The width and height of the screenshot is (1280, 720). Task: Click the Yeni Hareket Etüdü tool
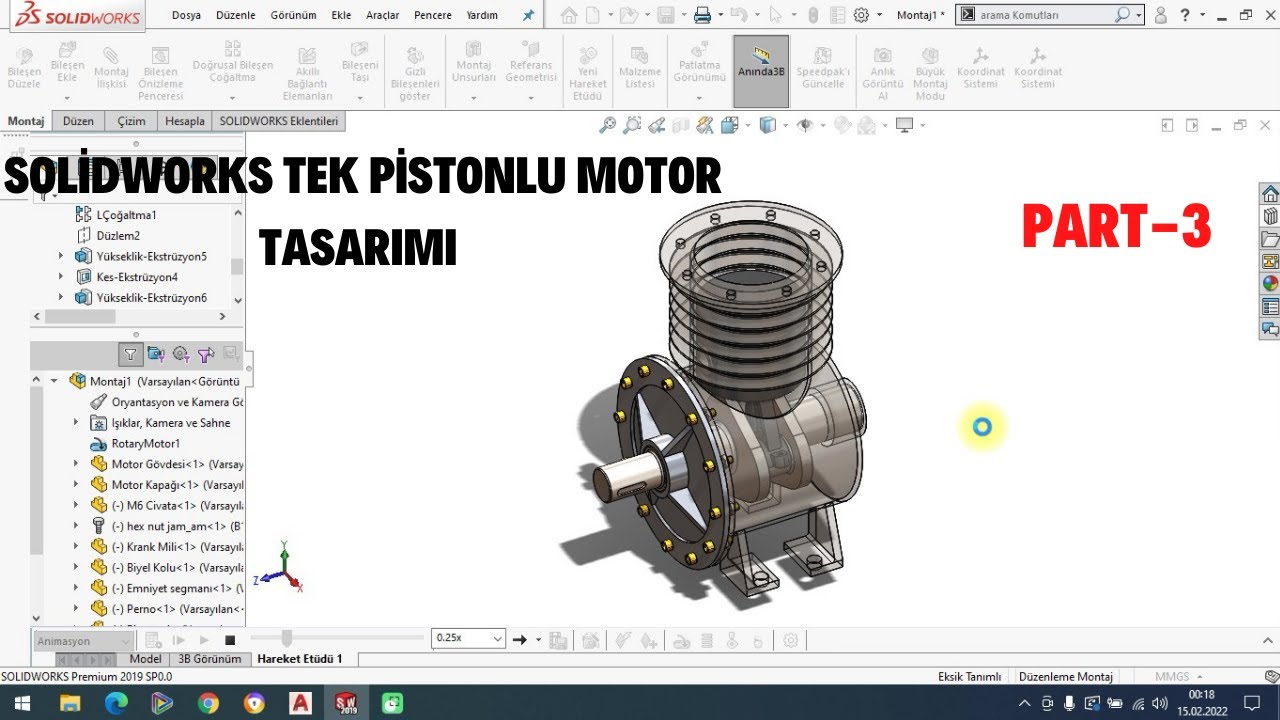(x=588, y=73)
